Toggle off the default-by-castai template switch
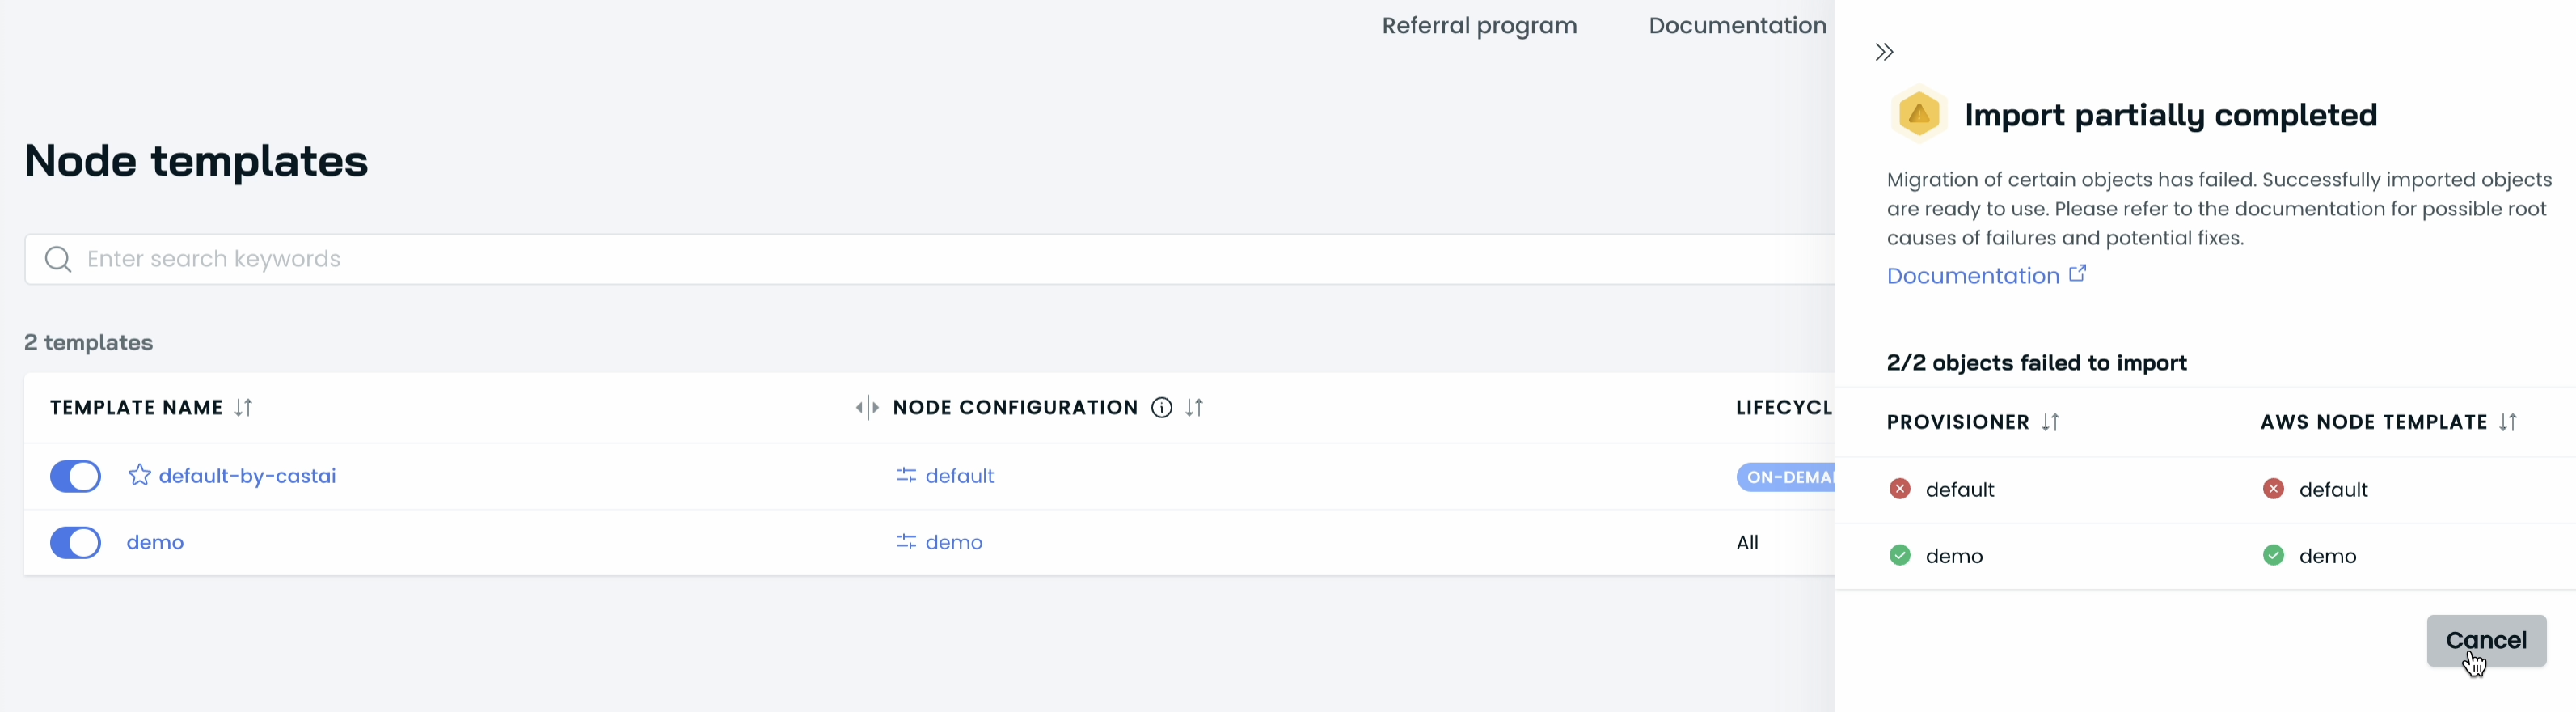The image size is (2576, 712). tap(76, 476)
